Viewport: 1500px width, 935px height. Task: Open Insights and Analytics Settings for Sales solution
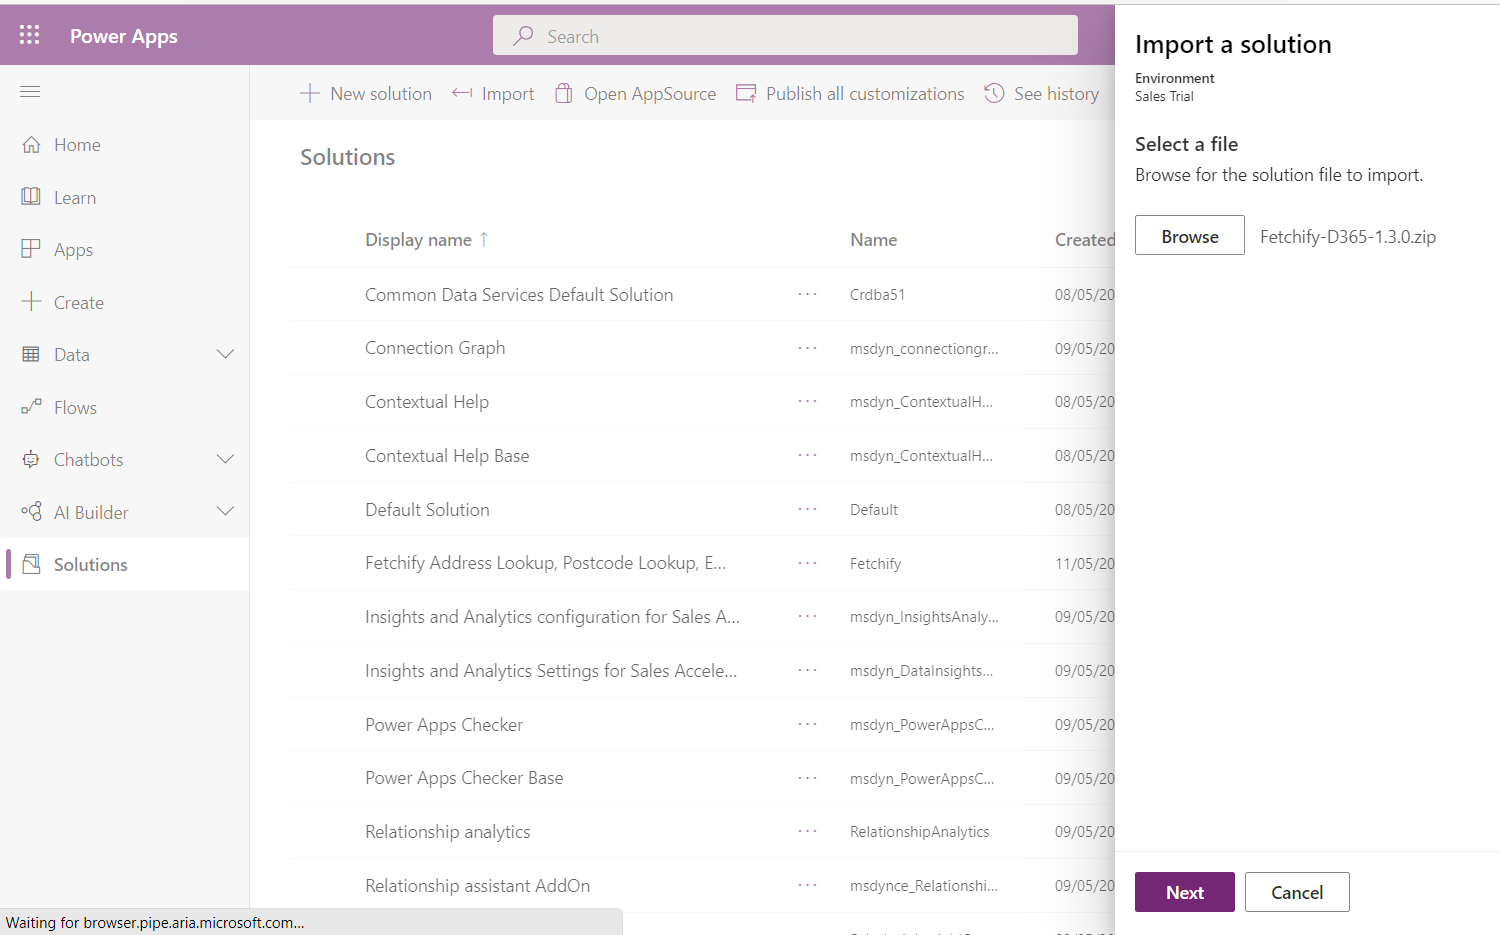pyautogui.click(x=551, y=670)
